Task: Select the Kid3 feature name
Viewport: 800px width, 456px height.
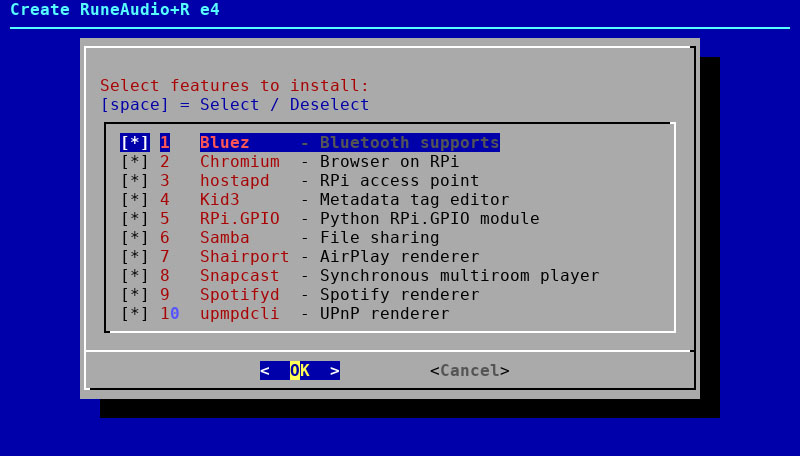Action: 219,199
